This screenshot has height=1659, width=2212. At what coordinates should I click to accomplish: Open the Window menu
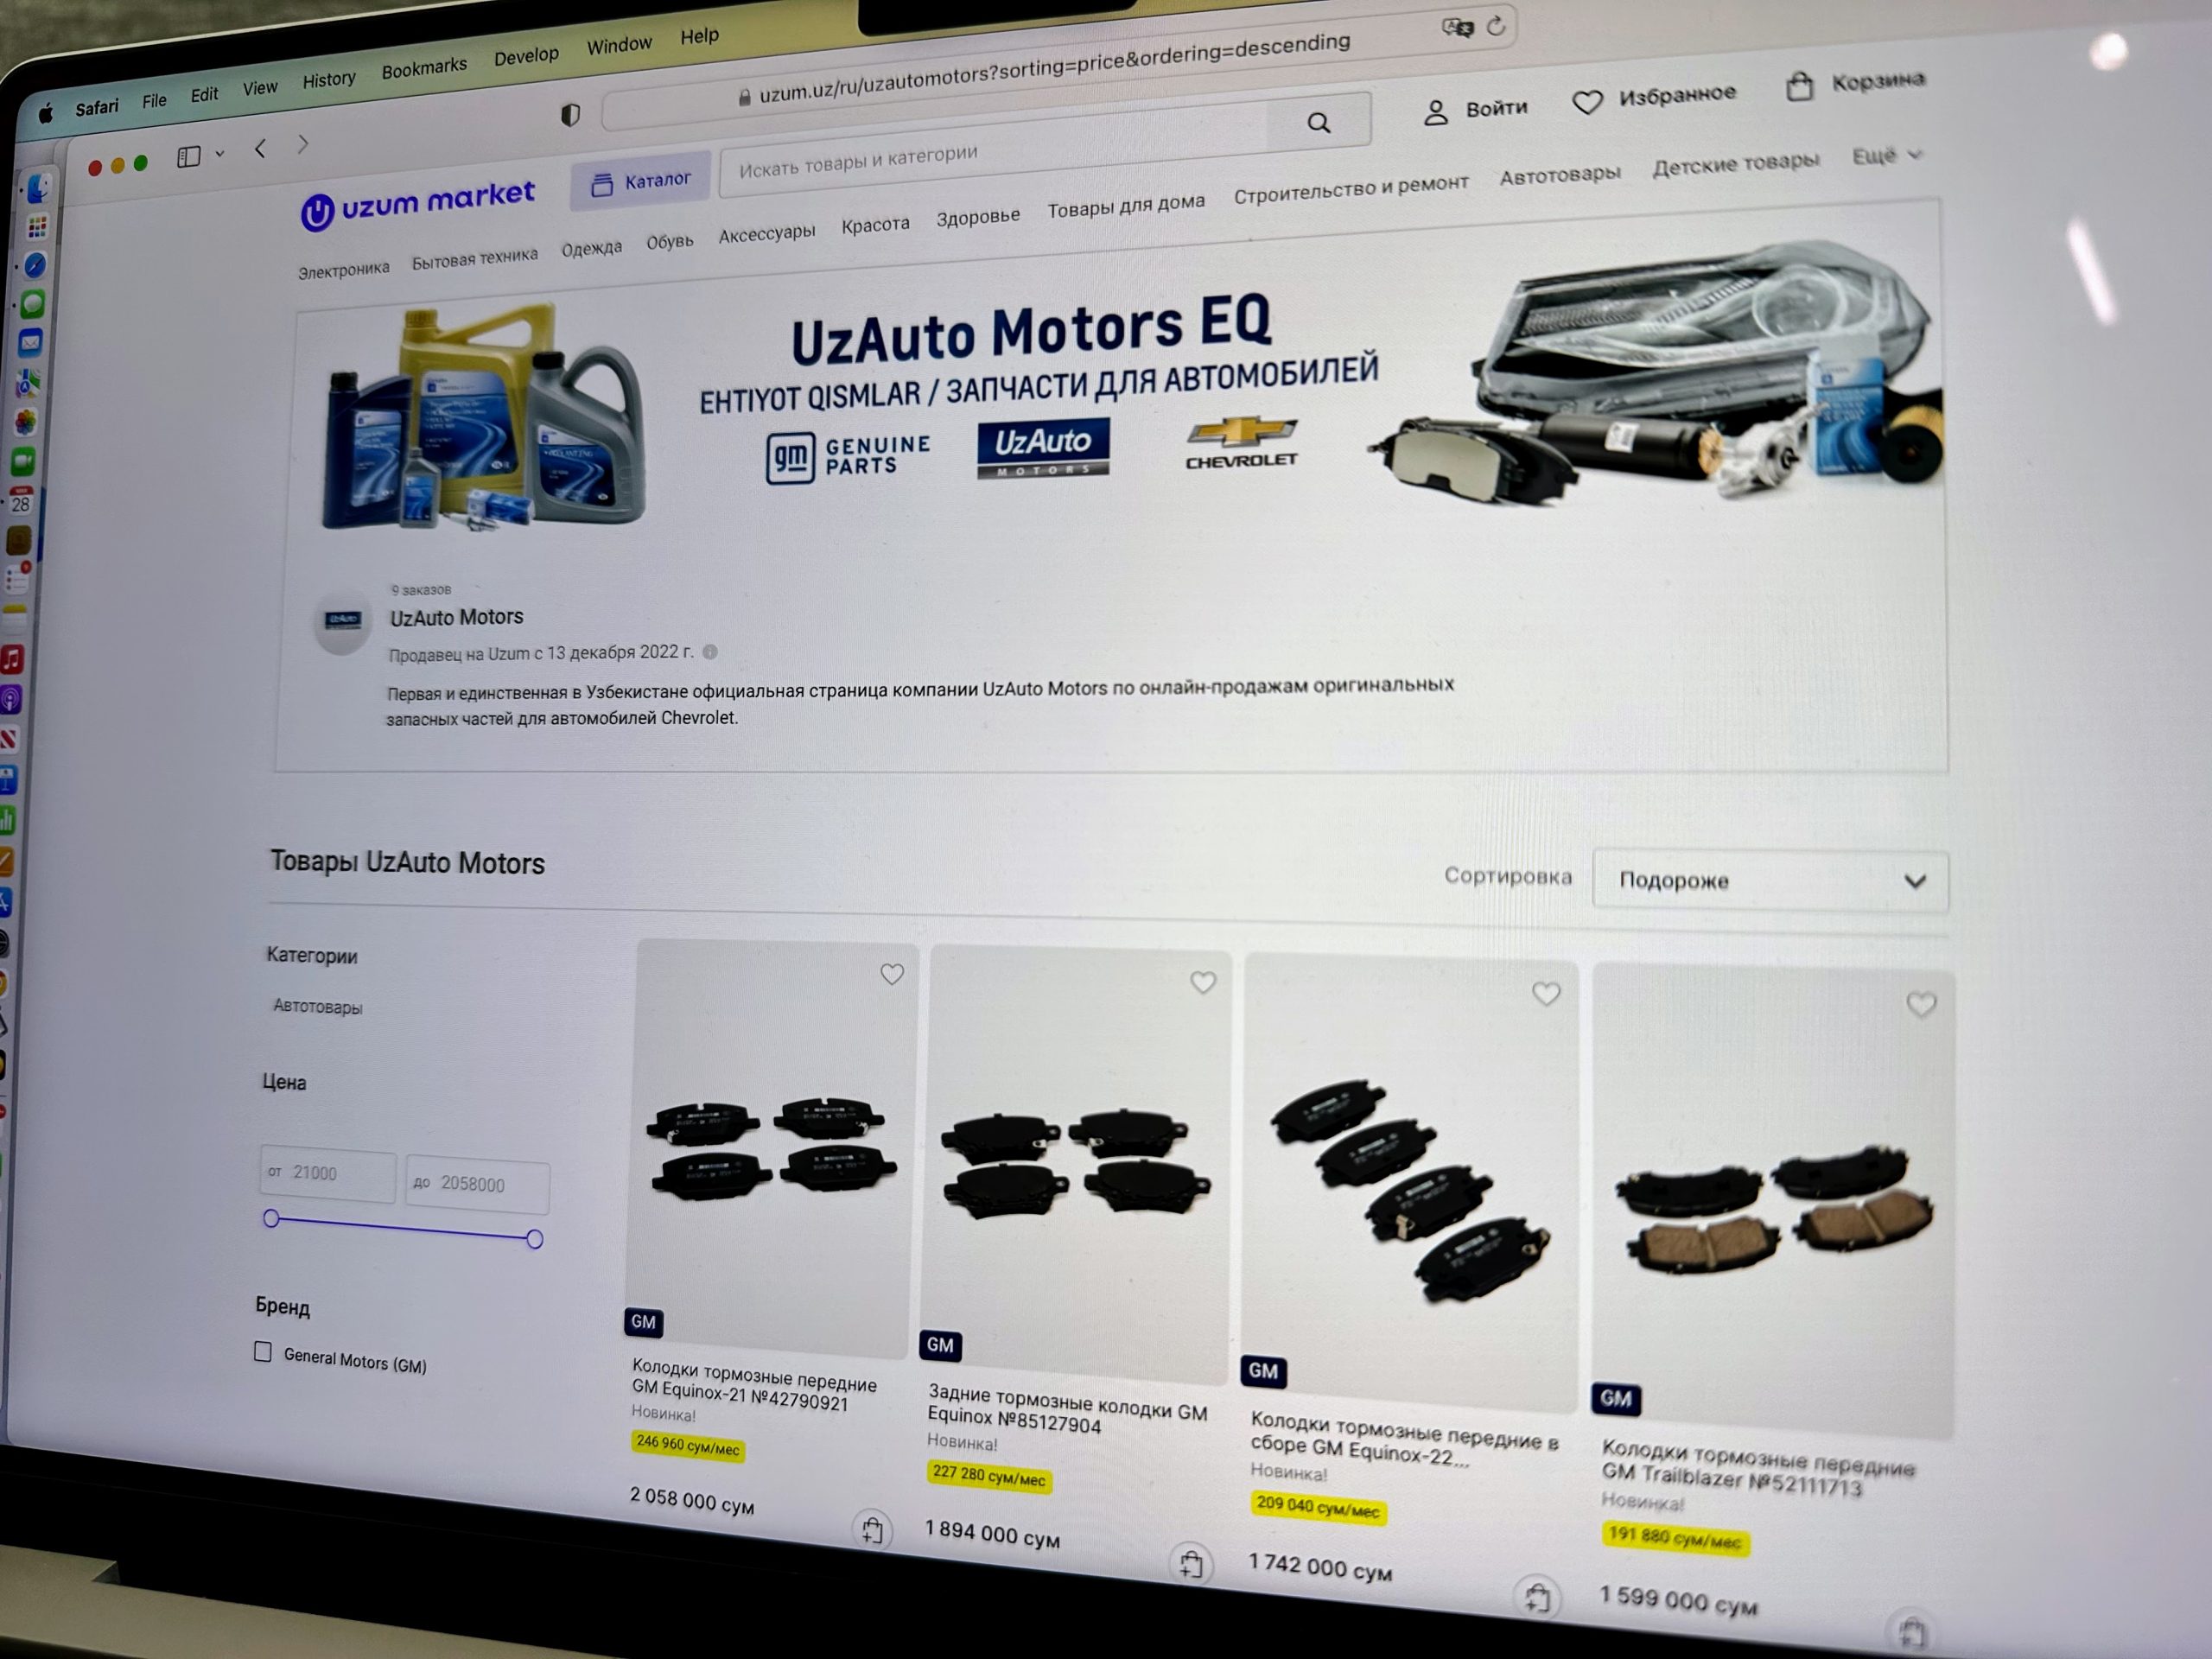[619, 45]
